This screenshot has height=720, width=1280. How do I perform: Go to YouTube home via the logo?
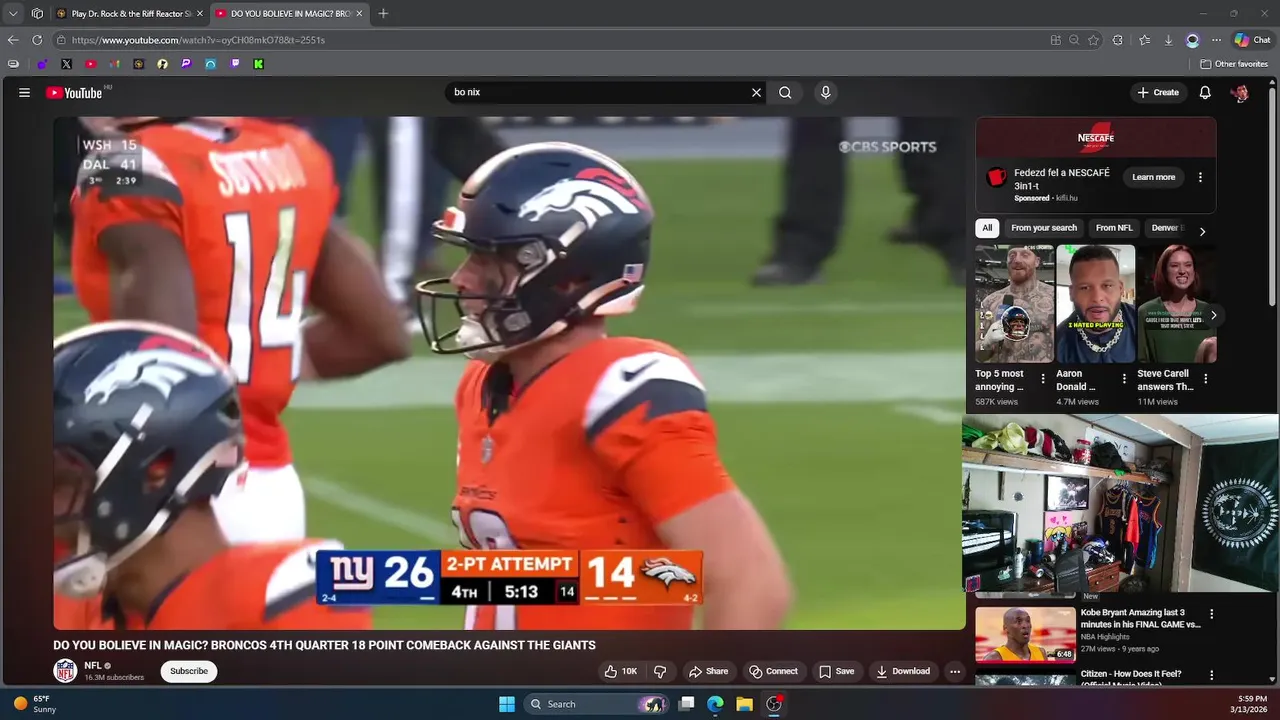[75, 92]
